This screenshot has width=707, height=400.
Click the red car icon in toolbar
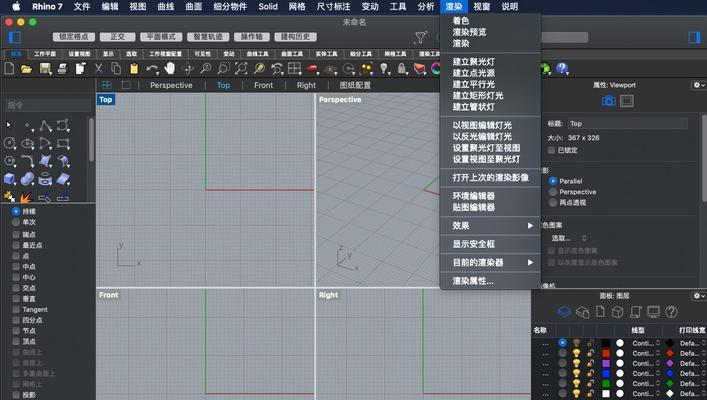coord(312,69)
